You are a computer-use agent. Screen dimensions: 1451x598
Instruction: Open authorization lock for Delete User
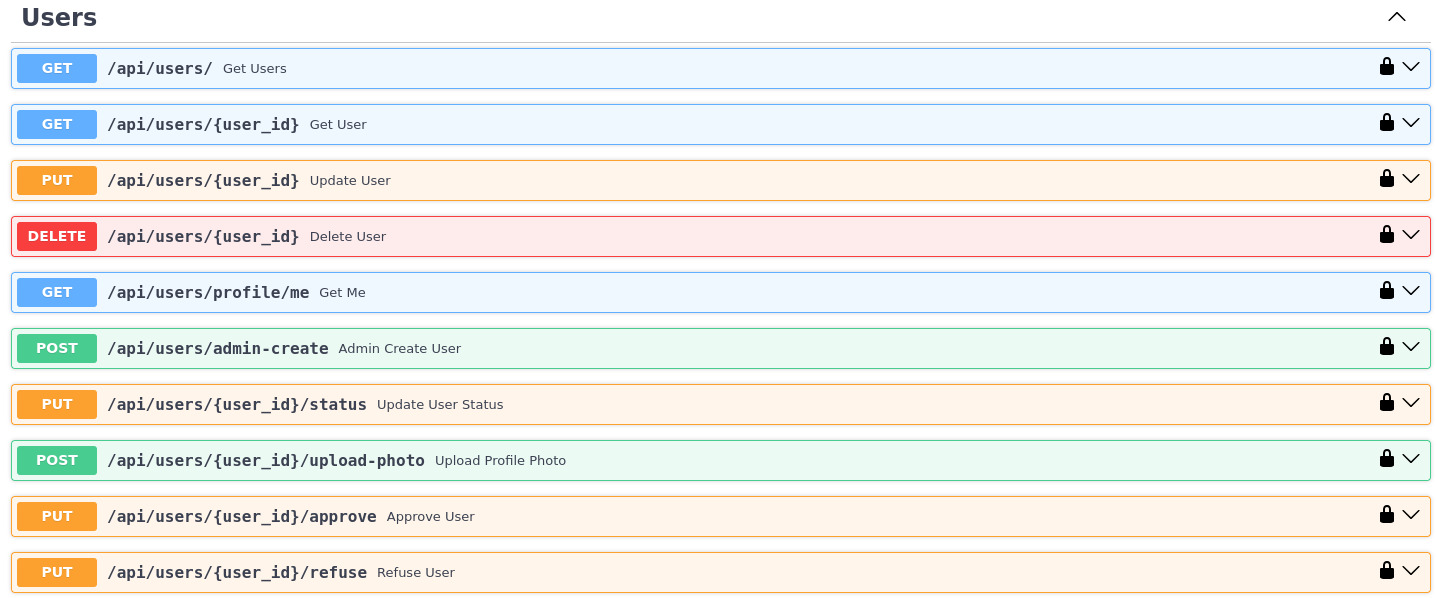click(x=1386, y=234)
